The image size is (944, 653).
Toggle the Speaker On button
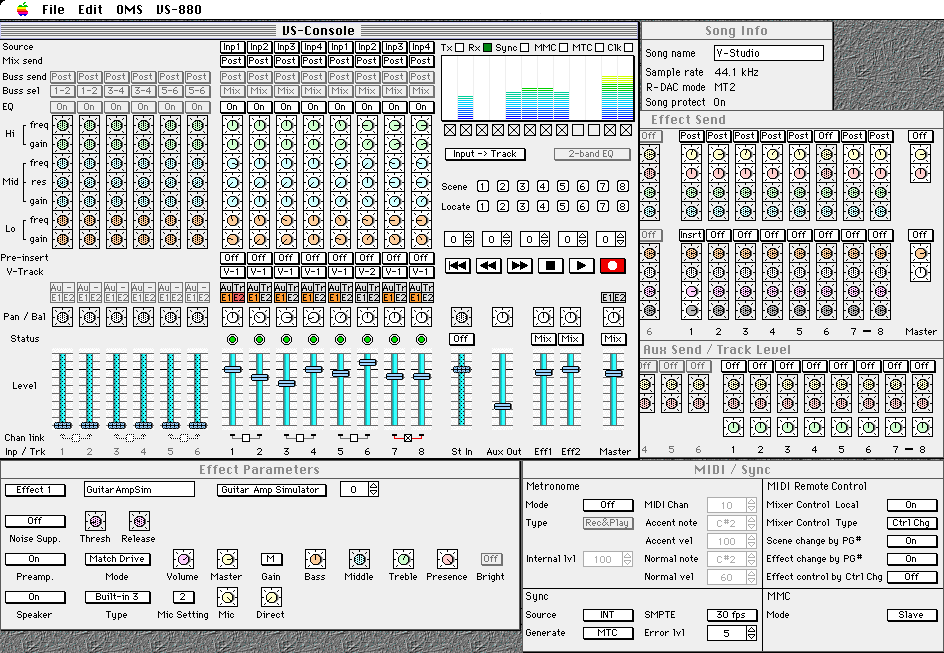click(35, 597)
